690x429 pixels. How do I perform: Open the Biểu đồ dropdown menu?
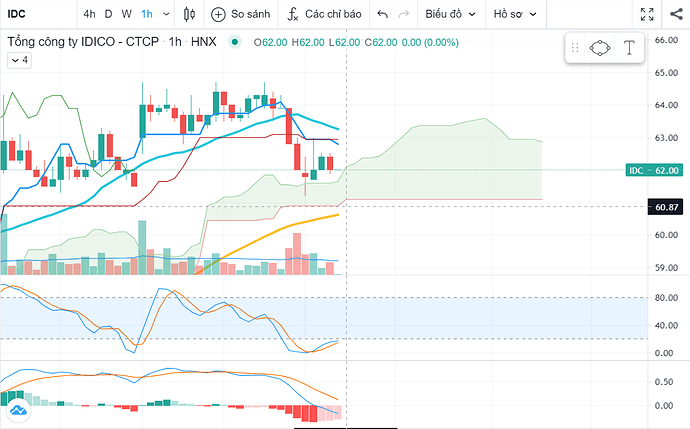[x=451, y=14]
